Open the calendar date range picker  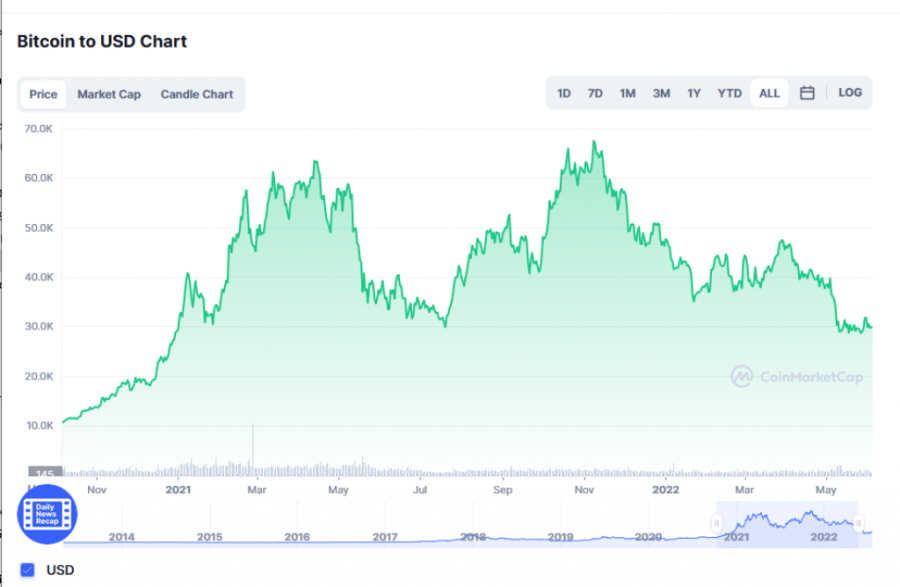coord(807,93)
